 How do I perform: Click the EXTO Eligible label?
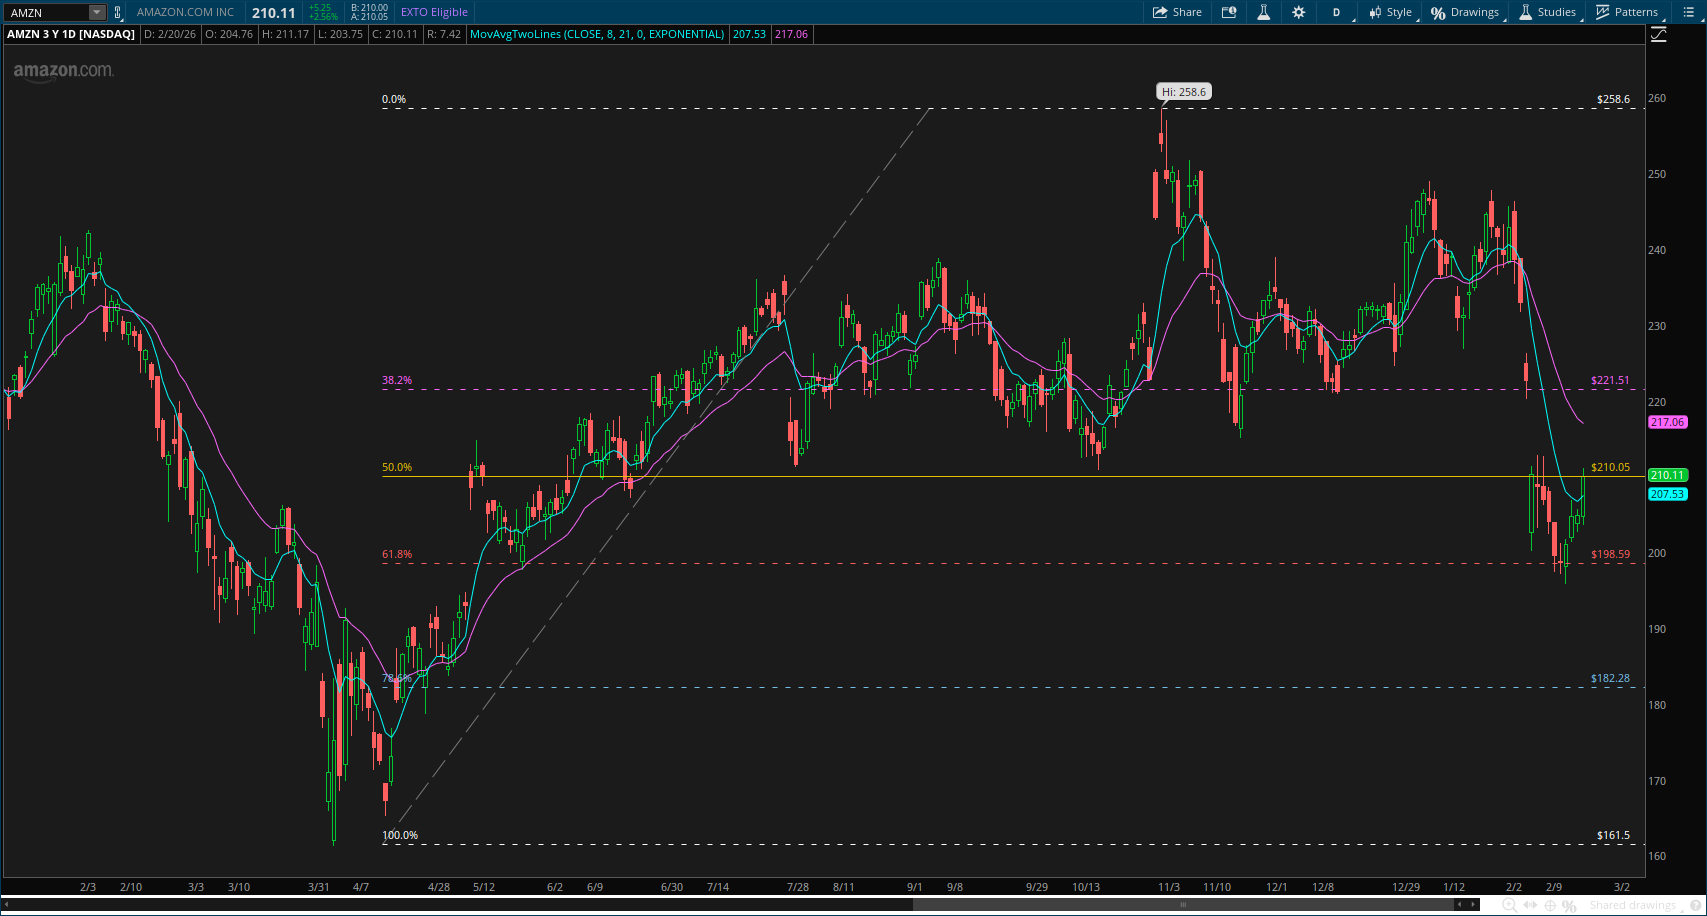pos(434,12)
